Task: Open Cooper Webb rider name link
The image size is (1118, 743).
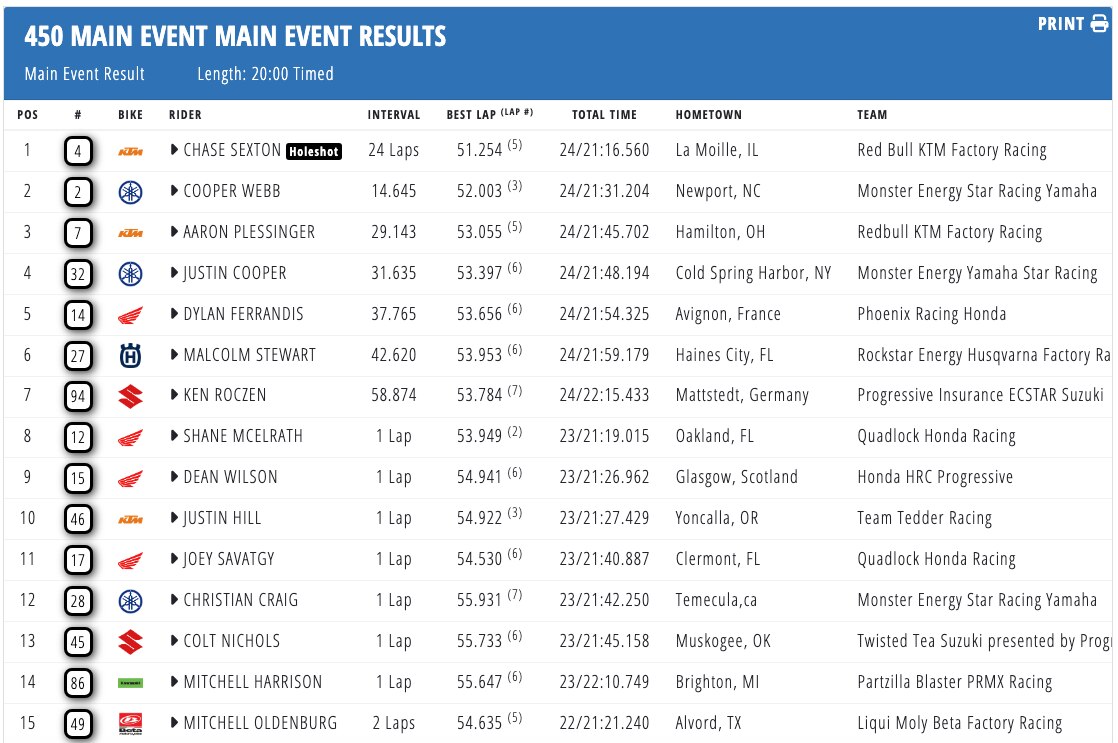Action: (x=232, y=191)
